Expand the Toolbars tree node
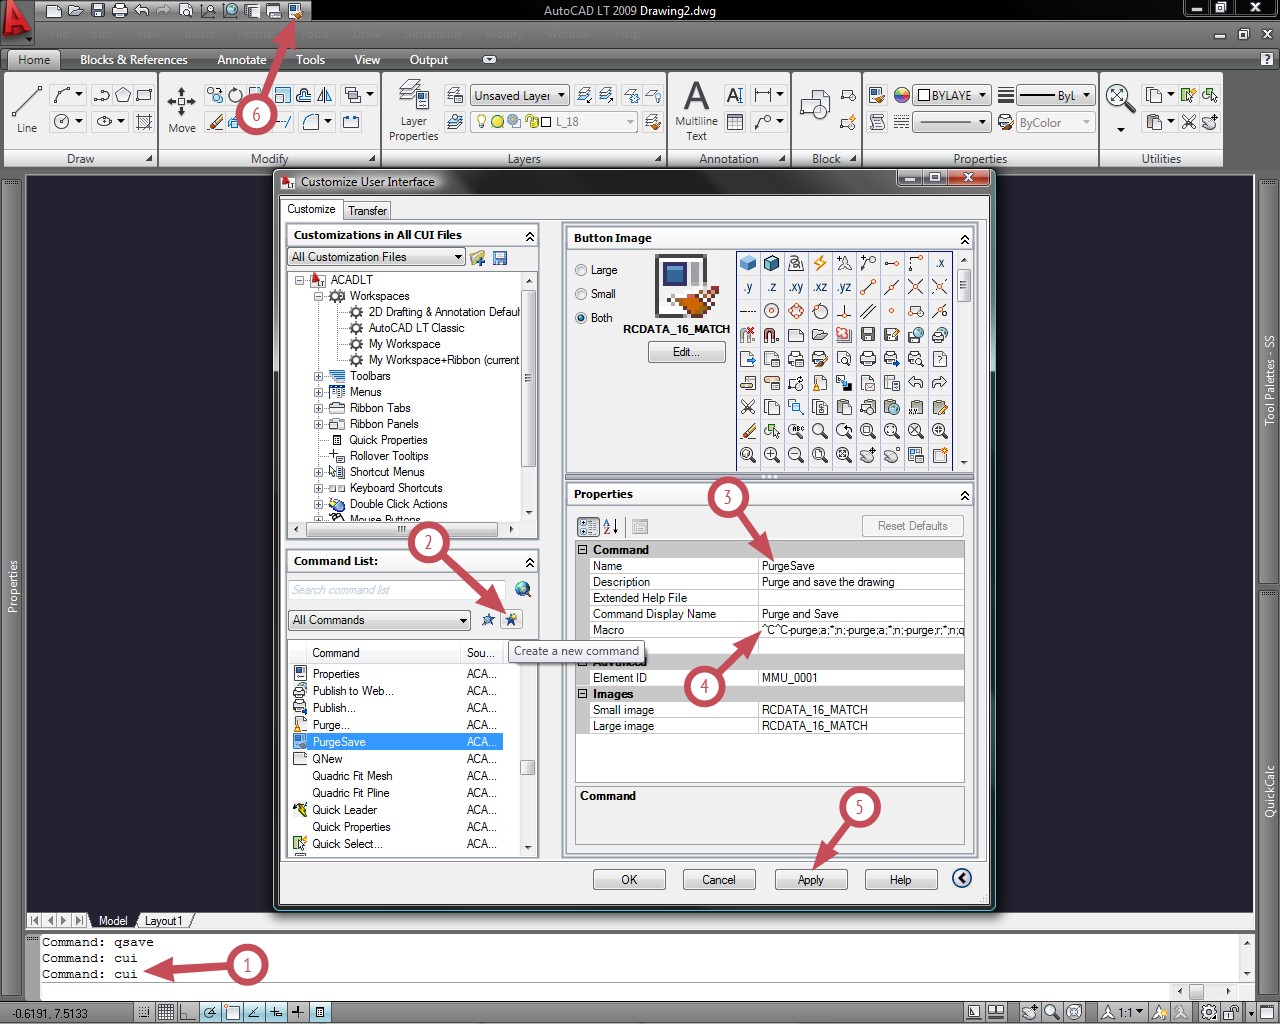1280x1024 pixels. tap(319, 377)
